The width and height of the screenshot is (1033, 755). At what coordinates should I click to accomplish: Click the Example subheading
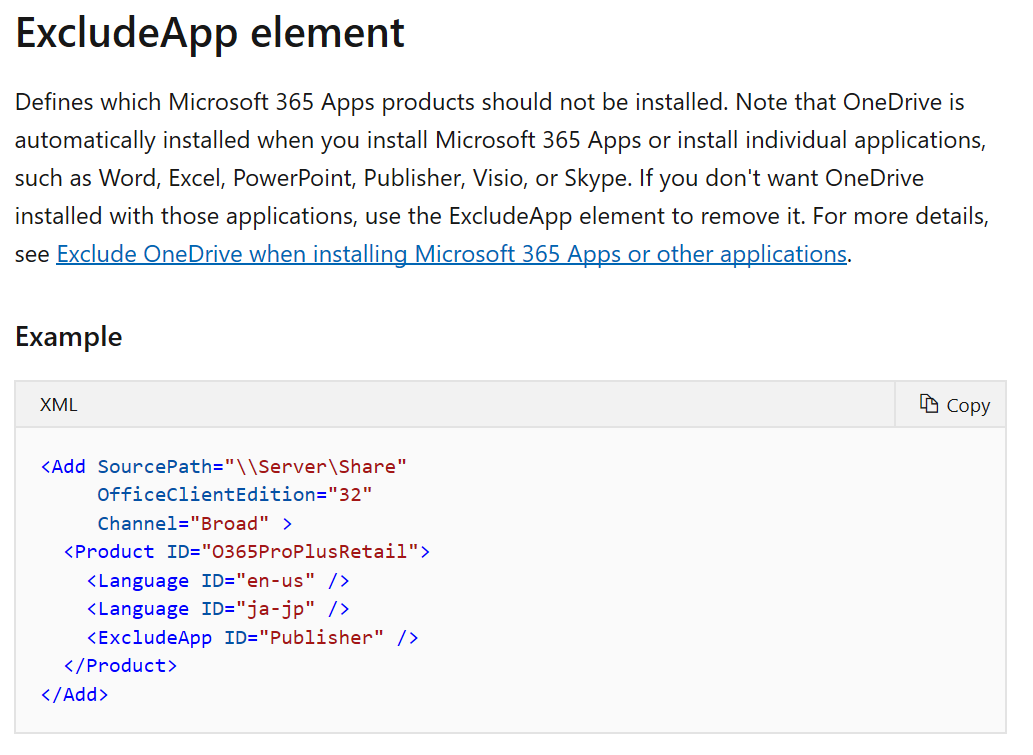pos(69,337)
